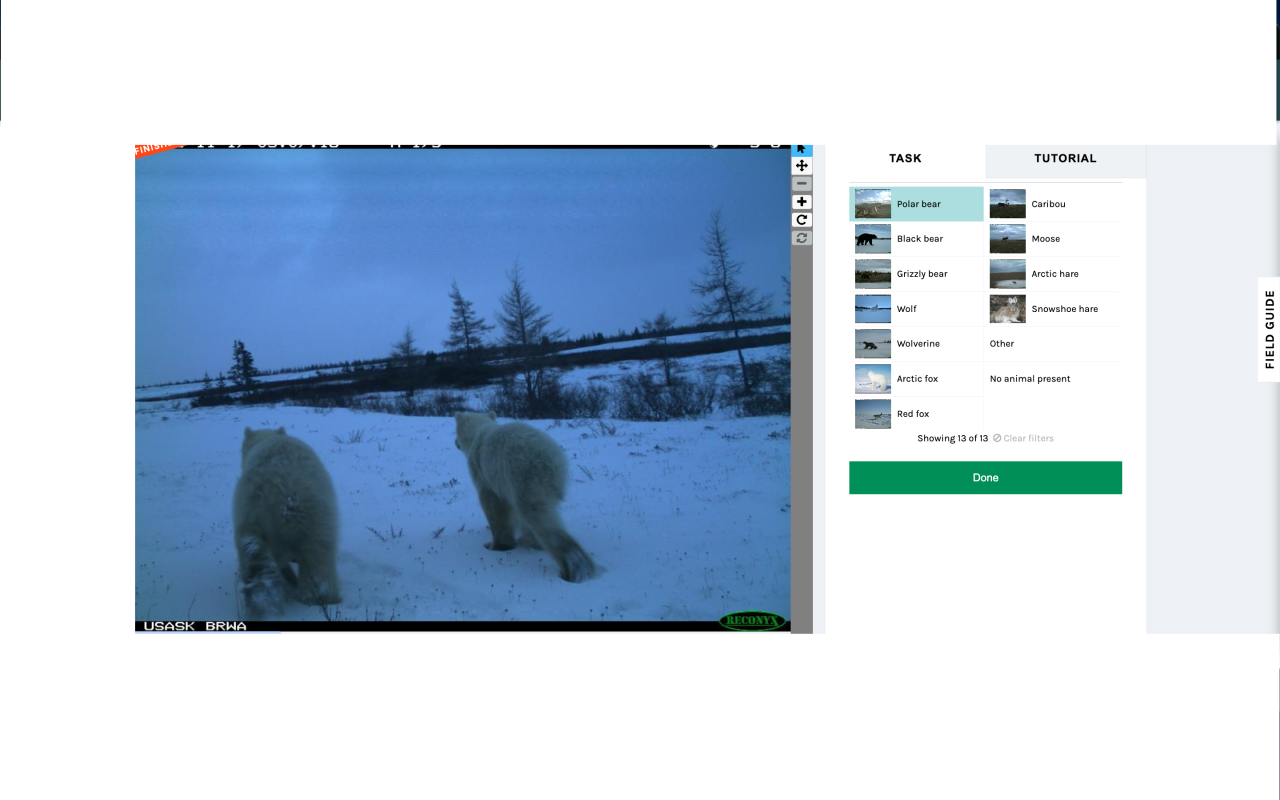Click the green Done button
Viewport: 1280px width, 800px height.
985,478
